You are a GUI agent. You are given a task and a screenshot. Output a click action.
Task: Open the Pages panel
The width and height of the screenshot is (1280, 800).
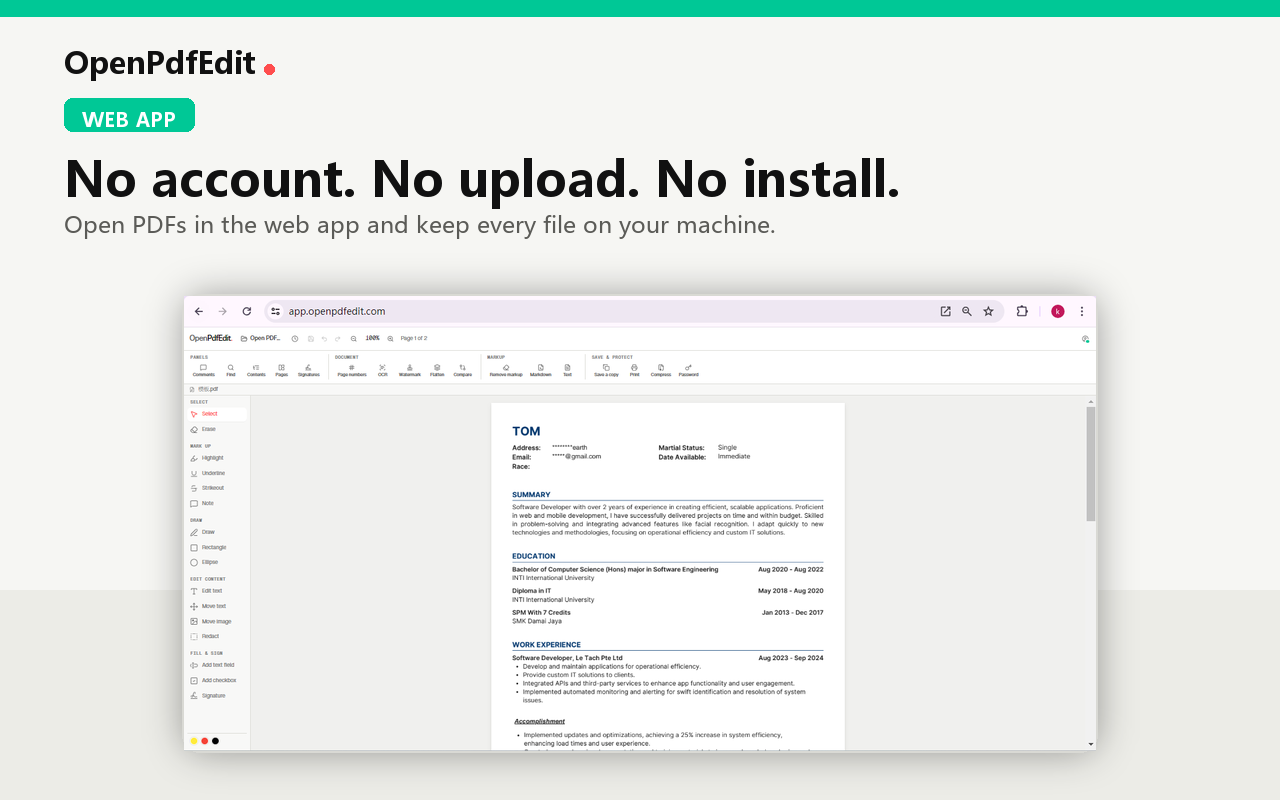pyautogui.click(x=282, y=370)
